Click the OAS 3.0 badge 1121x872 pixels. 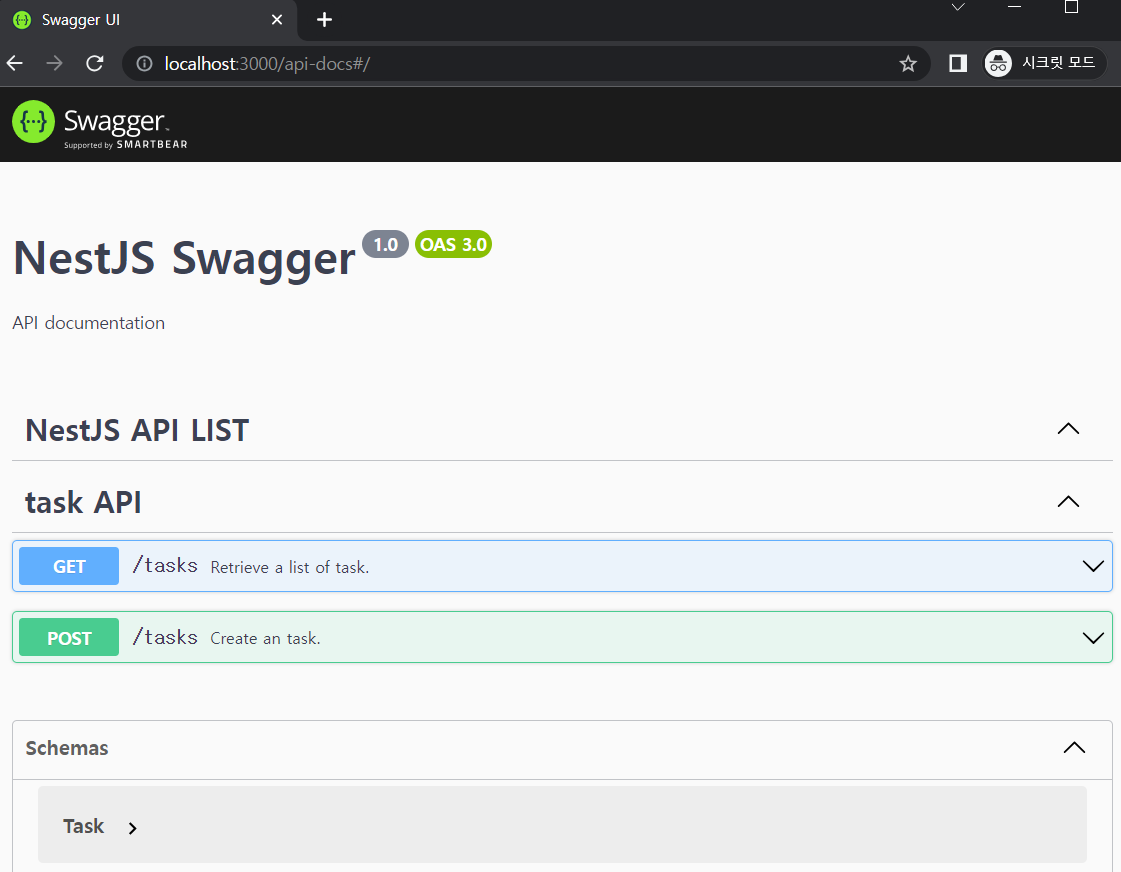(453, 244)
